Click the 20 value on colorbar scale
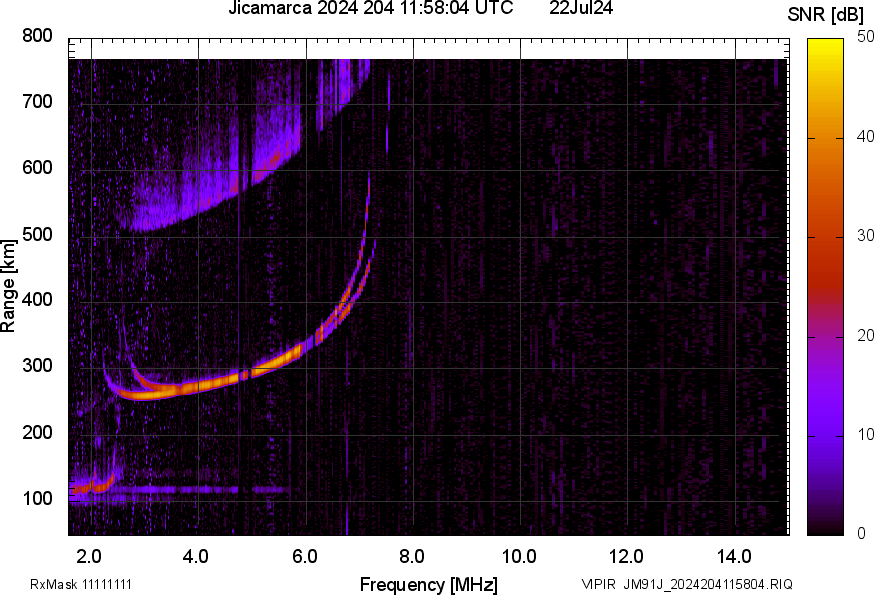 [866, 335]
